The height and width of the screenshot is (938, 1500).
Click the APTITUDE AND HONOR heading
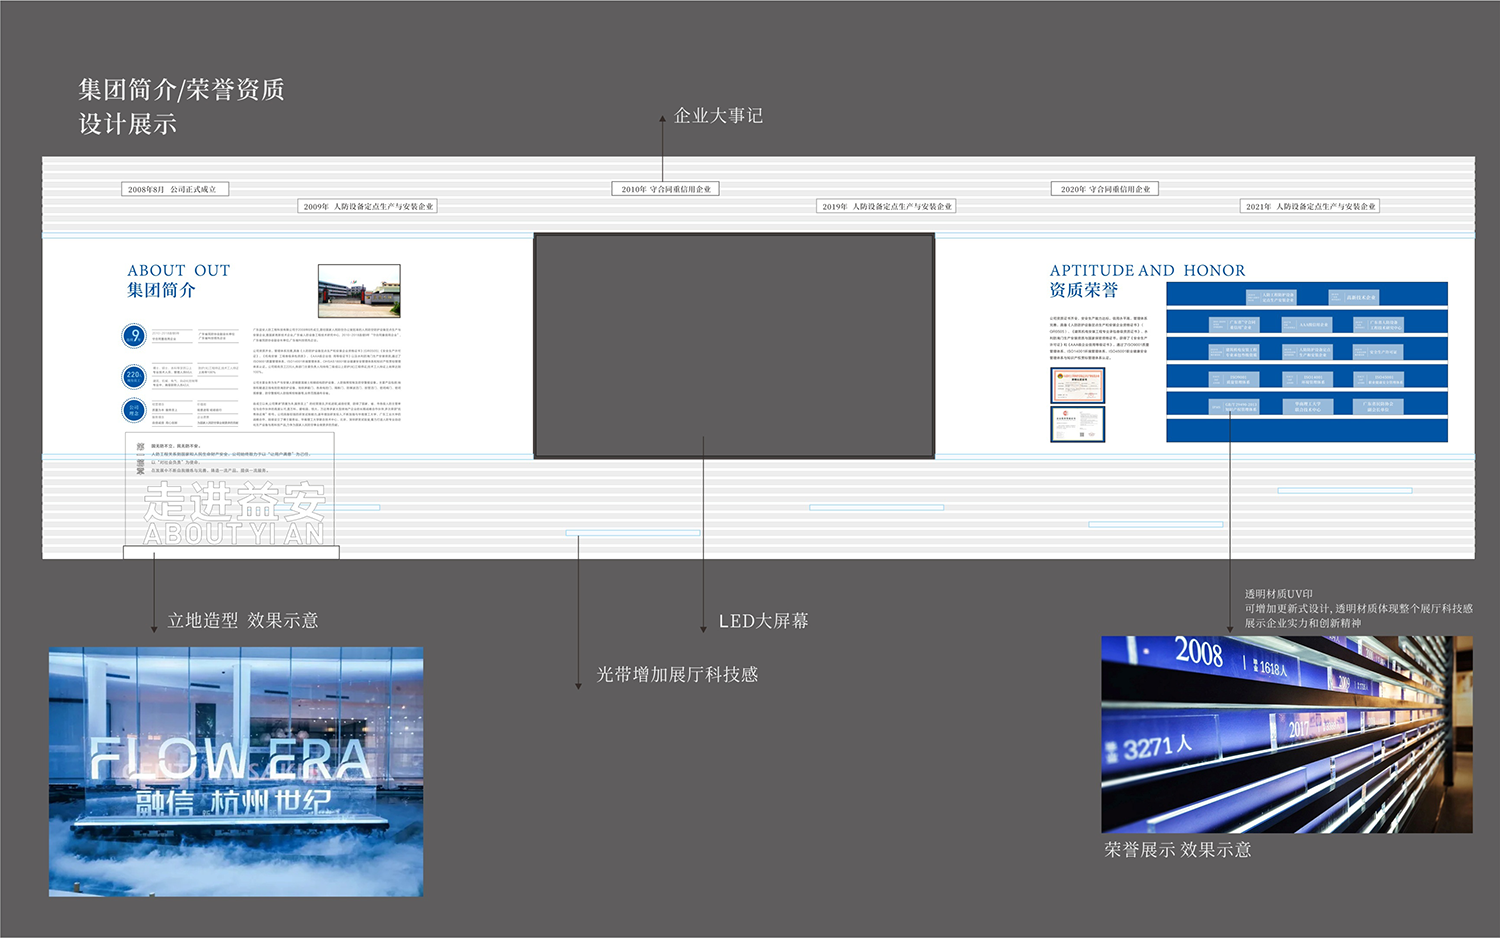tap(1148, 270)
